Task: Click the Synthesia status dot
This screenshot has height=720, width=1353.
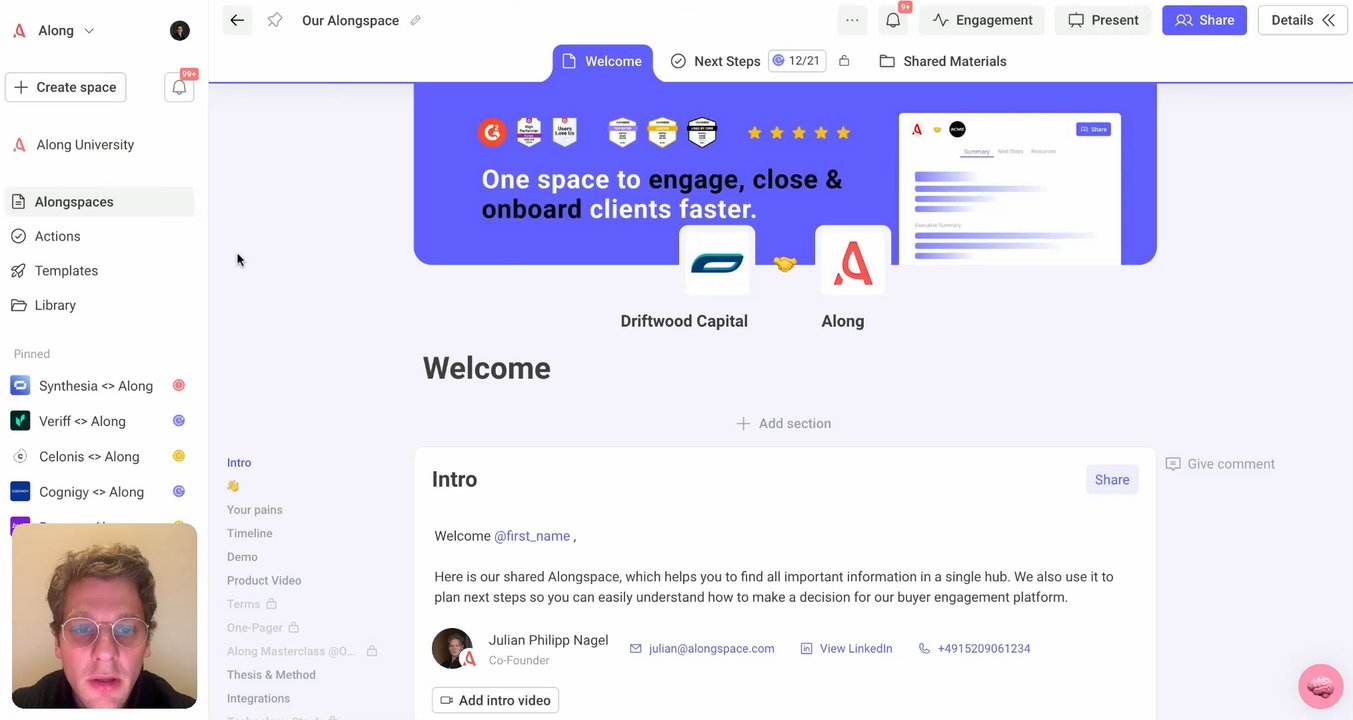Action: [179, 386]
